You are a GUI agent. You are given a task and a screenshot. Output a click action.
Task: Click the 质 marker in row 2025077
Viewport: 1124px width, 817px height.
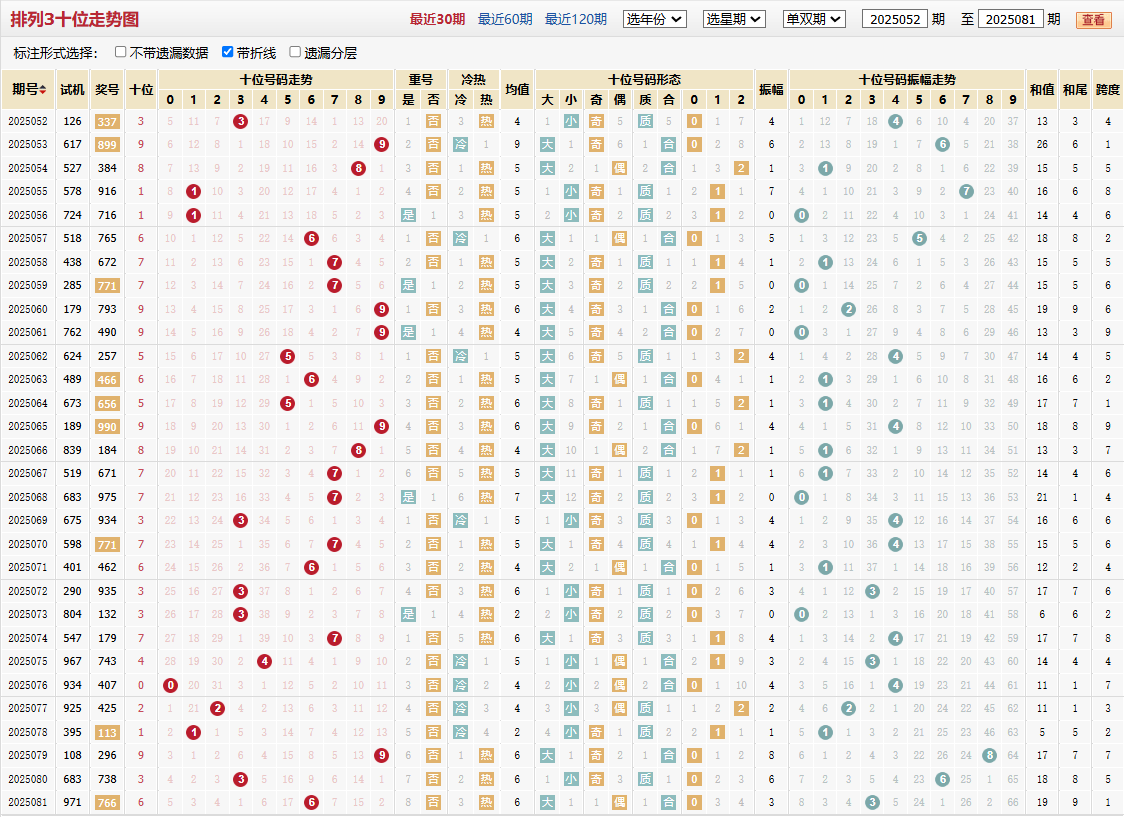(645, 708)
